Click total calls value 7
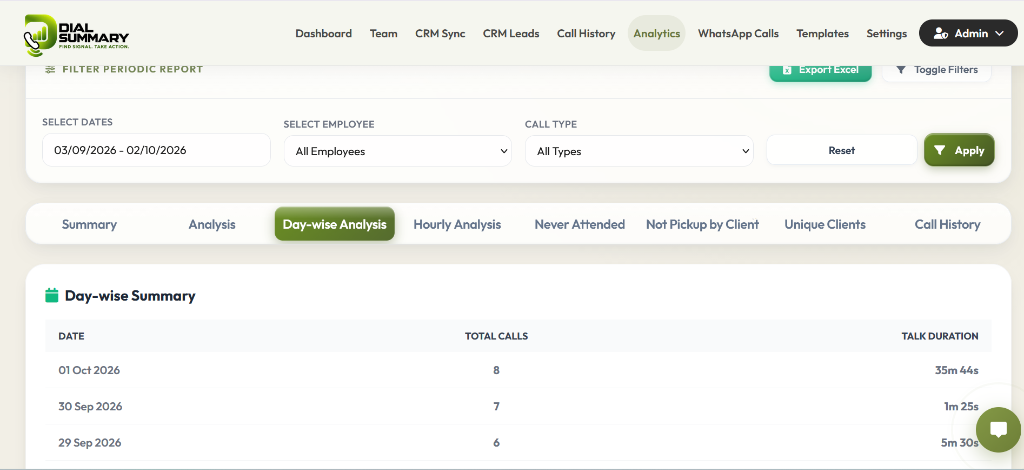This screenshot has height=470, width=1024. coord(496,406)
